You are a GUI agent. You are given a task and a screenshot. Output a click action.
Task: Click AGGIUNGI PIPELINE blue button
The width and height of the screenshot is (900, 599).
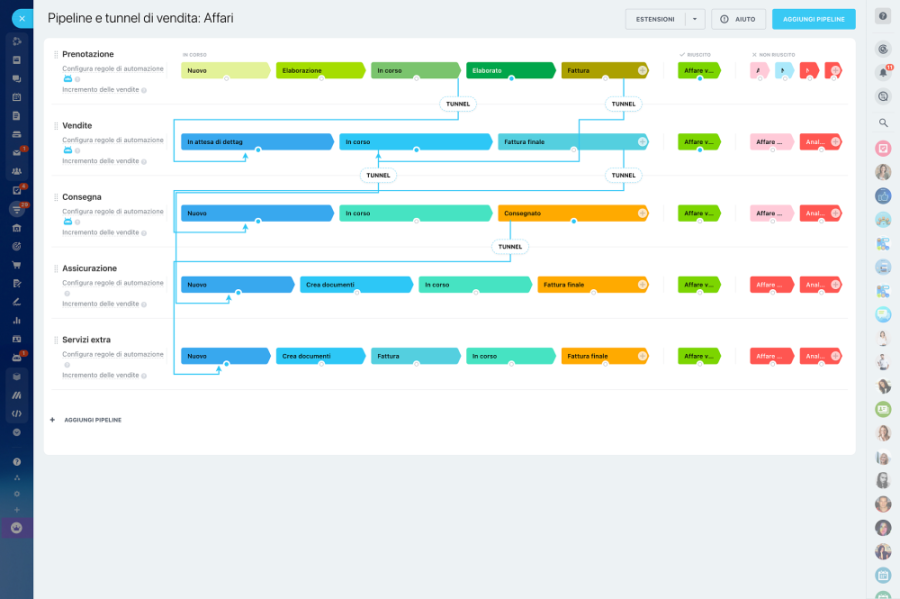(x=813, y=19)
